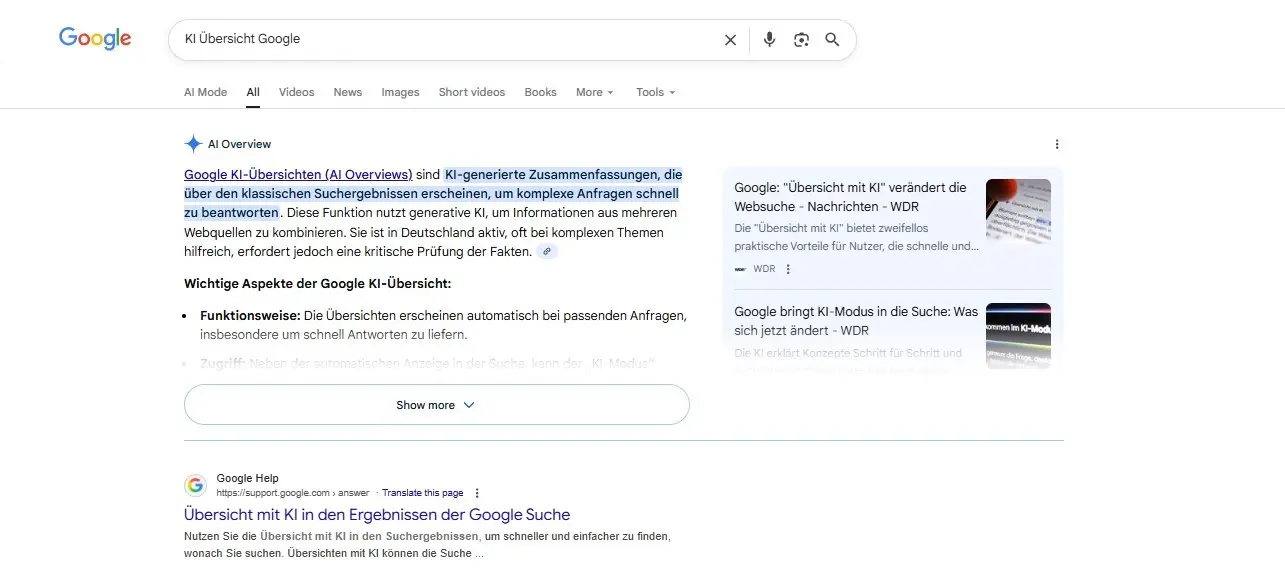
Task: Start a voice search with the microphone icon
Action: [x=768, y=39]
